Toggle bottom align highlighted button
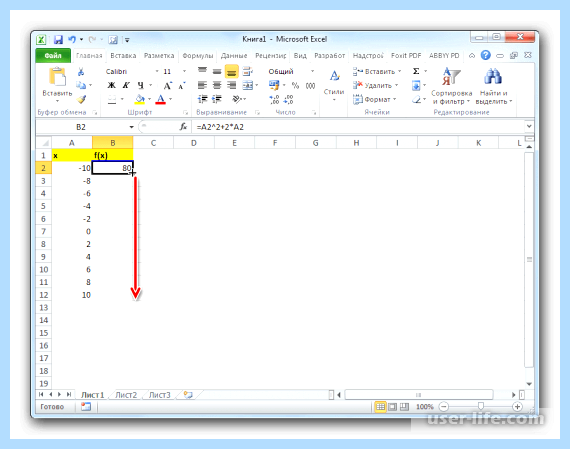The width and height of the screenshot is (570, 449). (232, 72)
